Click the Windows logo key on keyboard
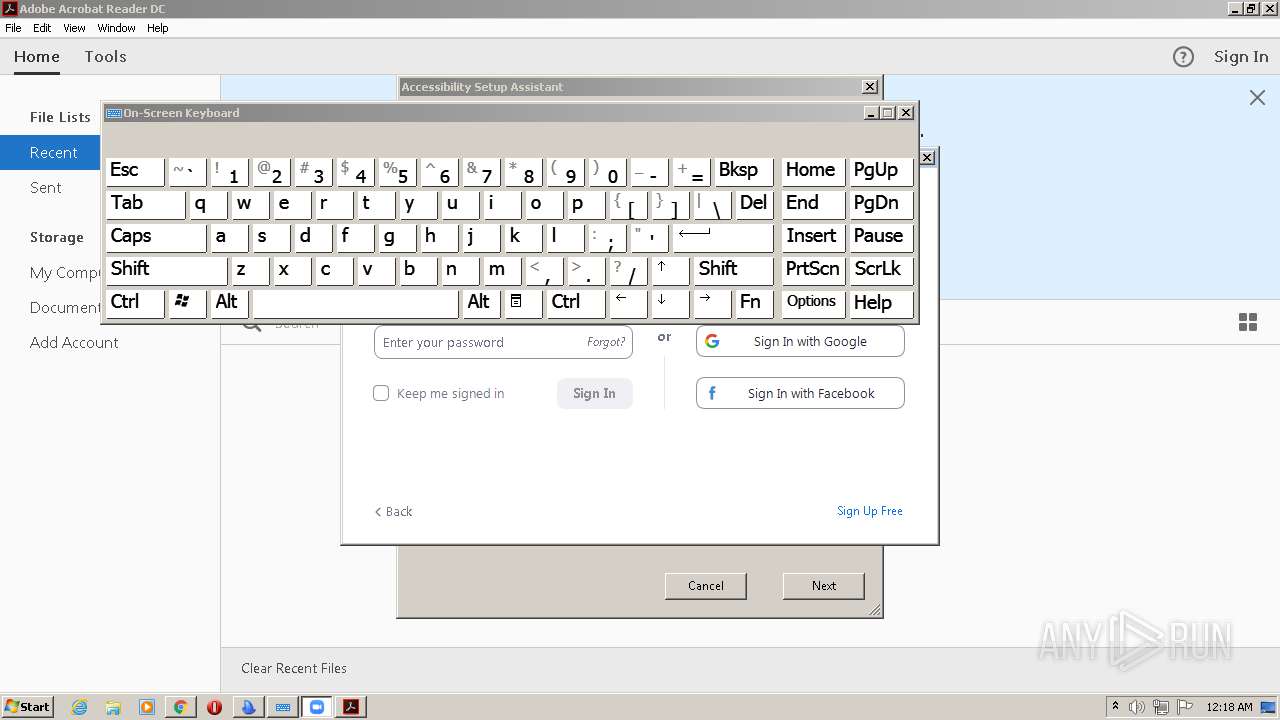This screenshot has width=1280, height=720. tap(187, 302)
